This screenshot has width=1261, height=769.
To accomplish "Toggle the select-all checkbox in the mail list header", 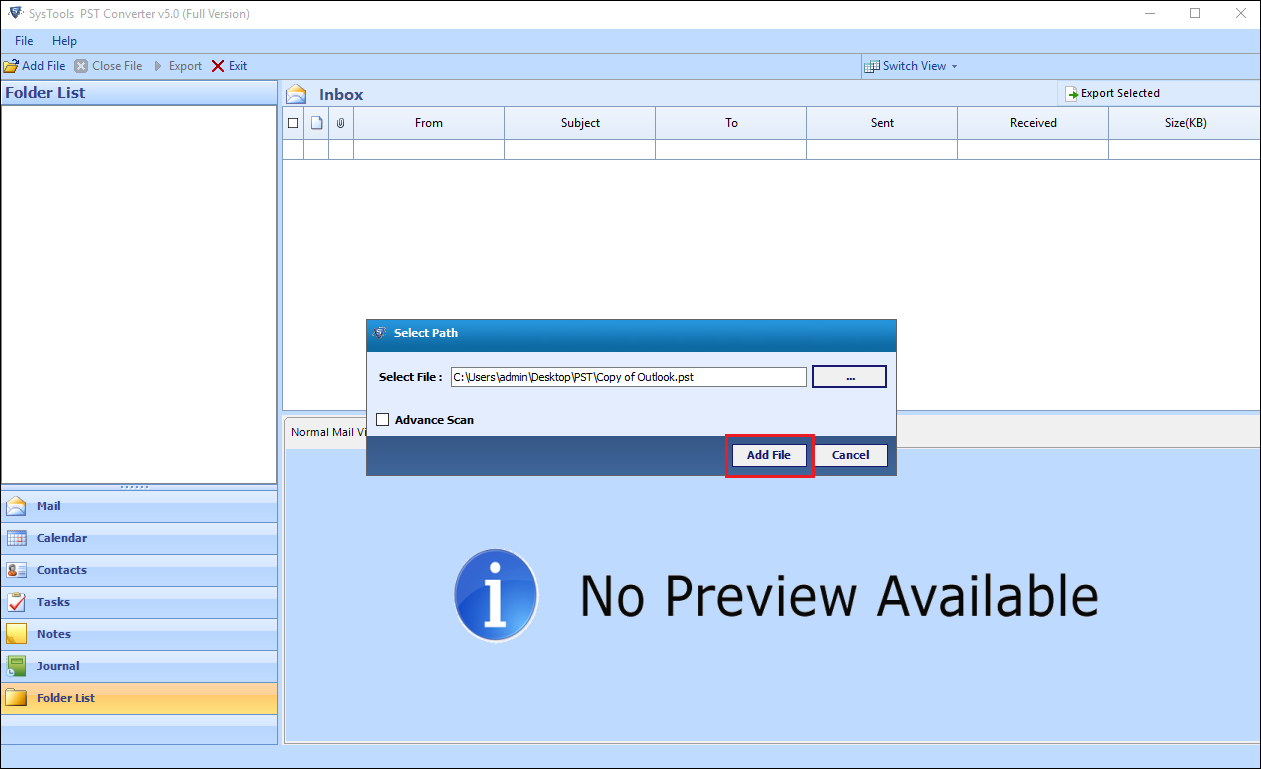I will tap(293, 123).
